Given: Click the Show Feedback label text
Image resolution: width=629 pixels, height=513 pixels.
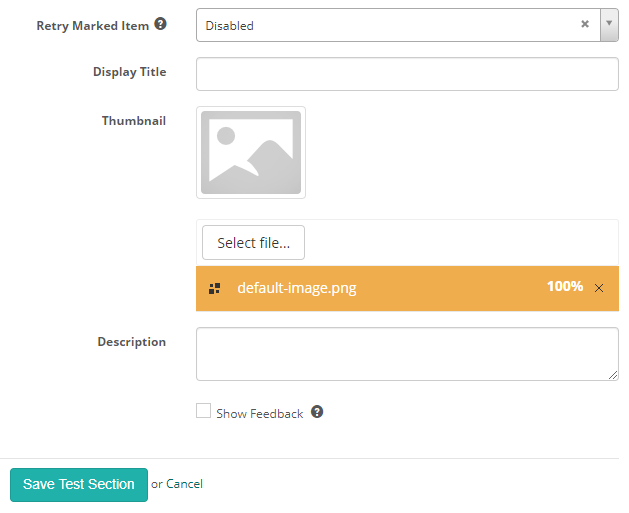Looking at the screenshot, I should (x=259, y=413).
